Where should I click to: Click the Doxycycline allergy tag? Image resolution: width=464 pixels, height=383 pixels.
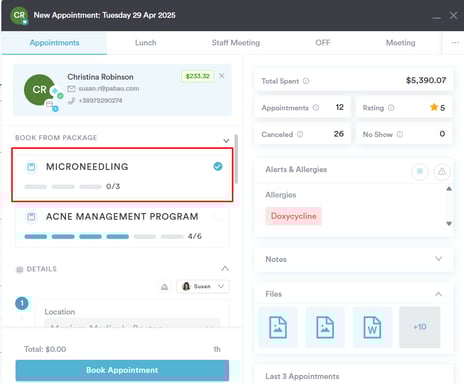[294, 216]
